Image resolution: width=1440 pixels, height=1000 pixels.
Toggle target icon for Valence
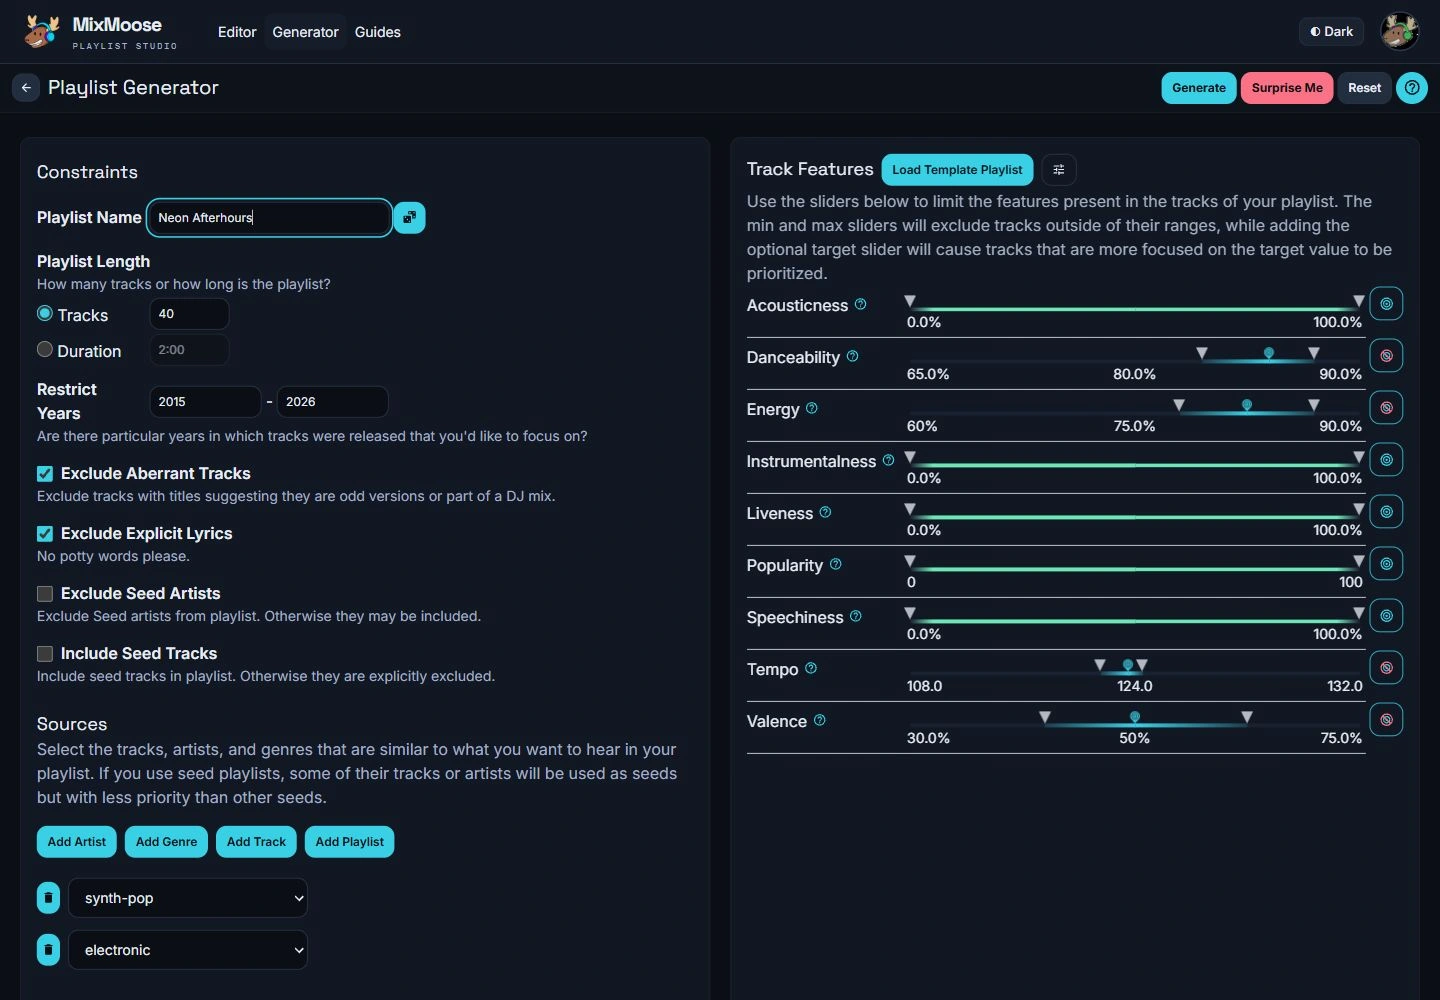click(1386, 720)
